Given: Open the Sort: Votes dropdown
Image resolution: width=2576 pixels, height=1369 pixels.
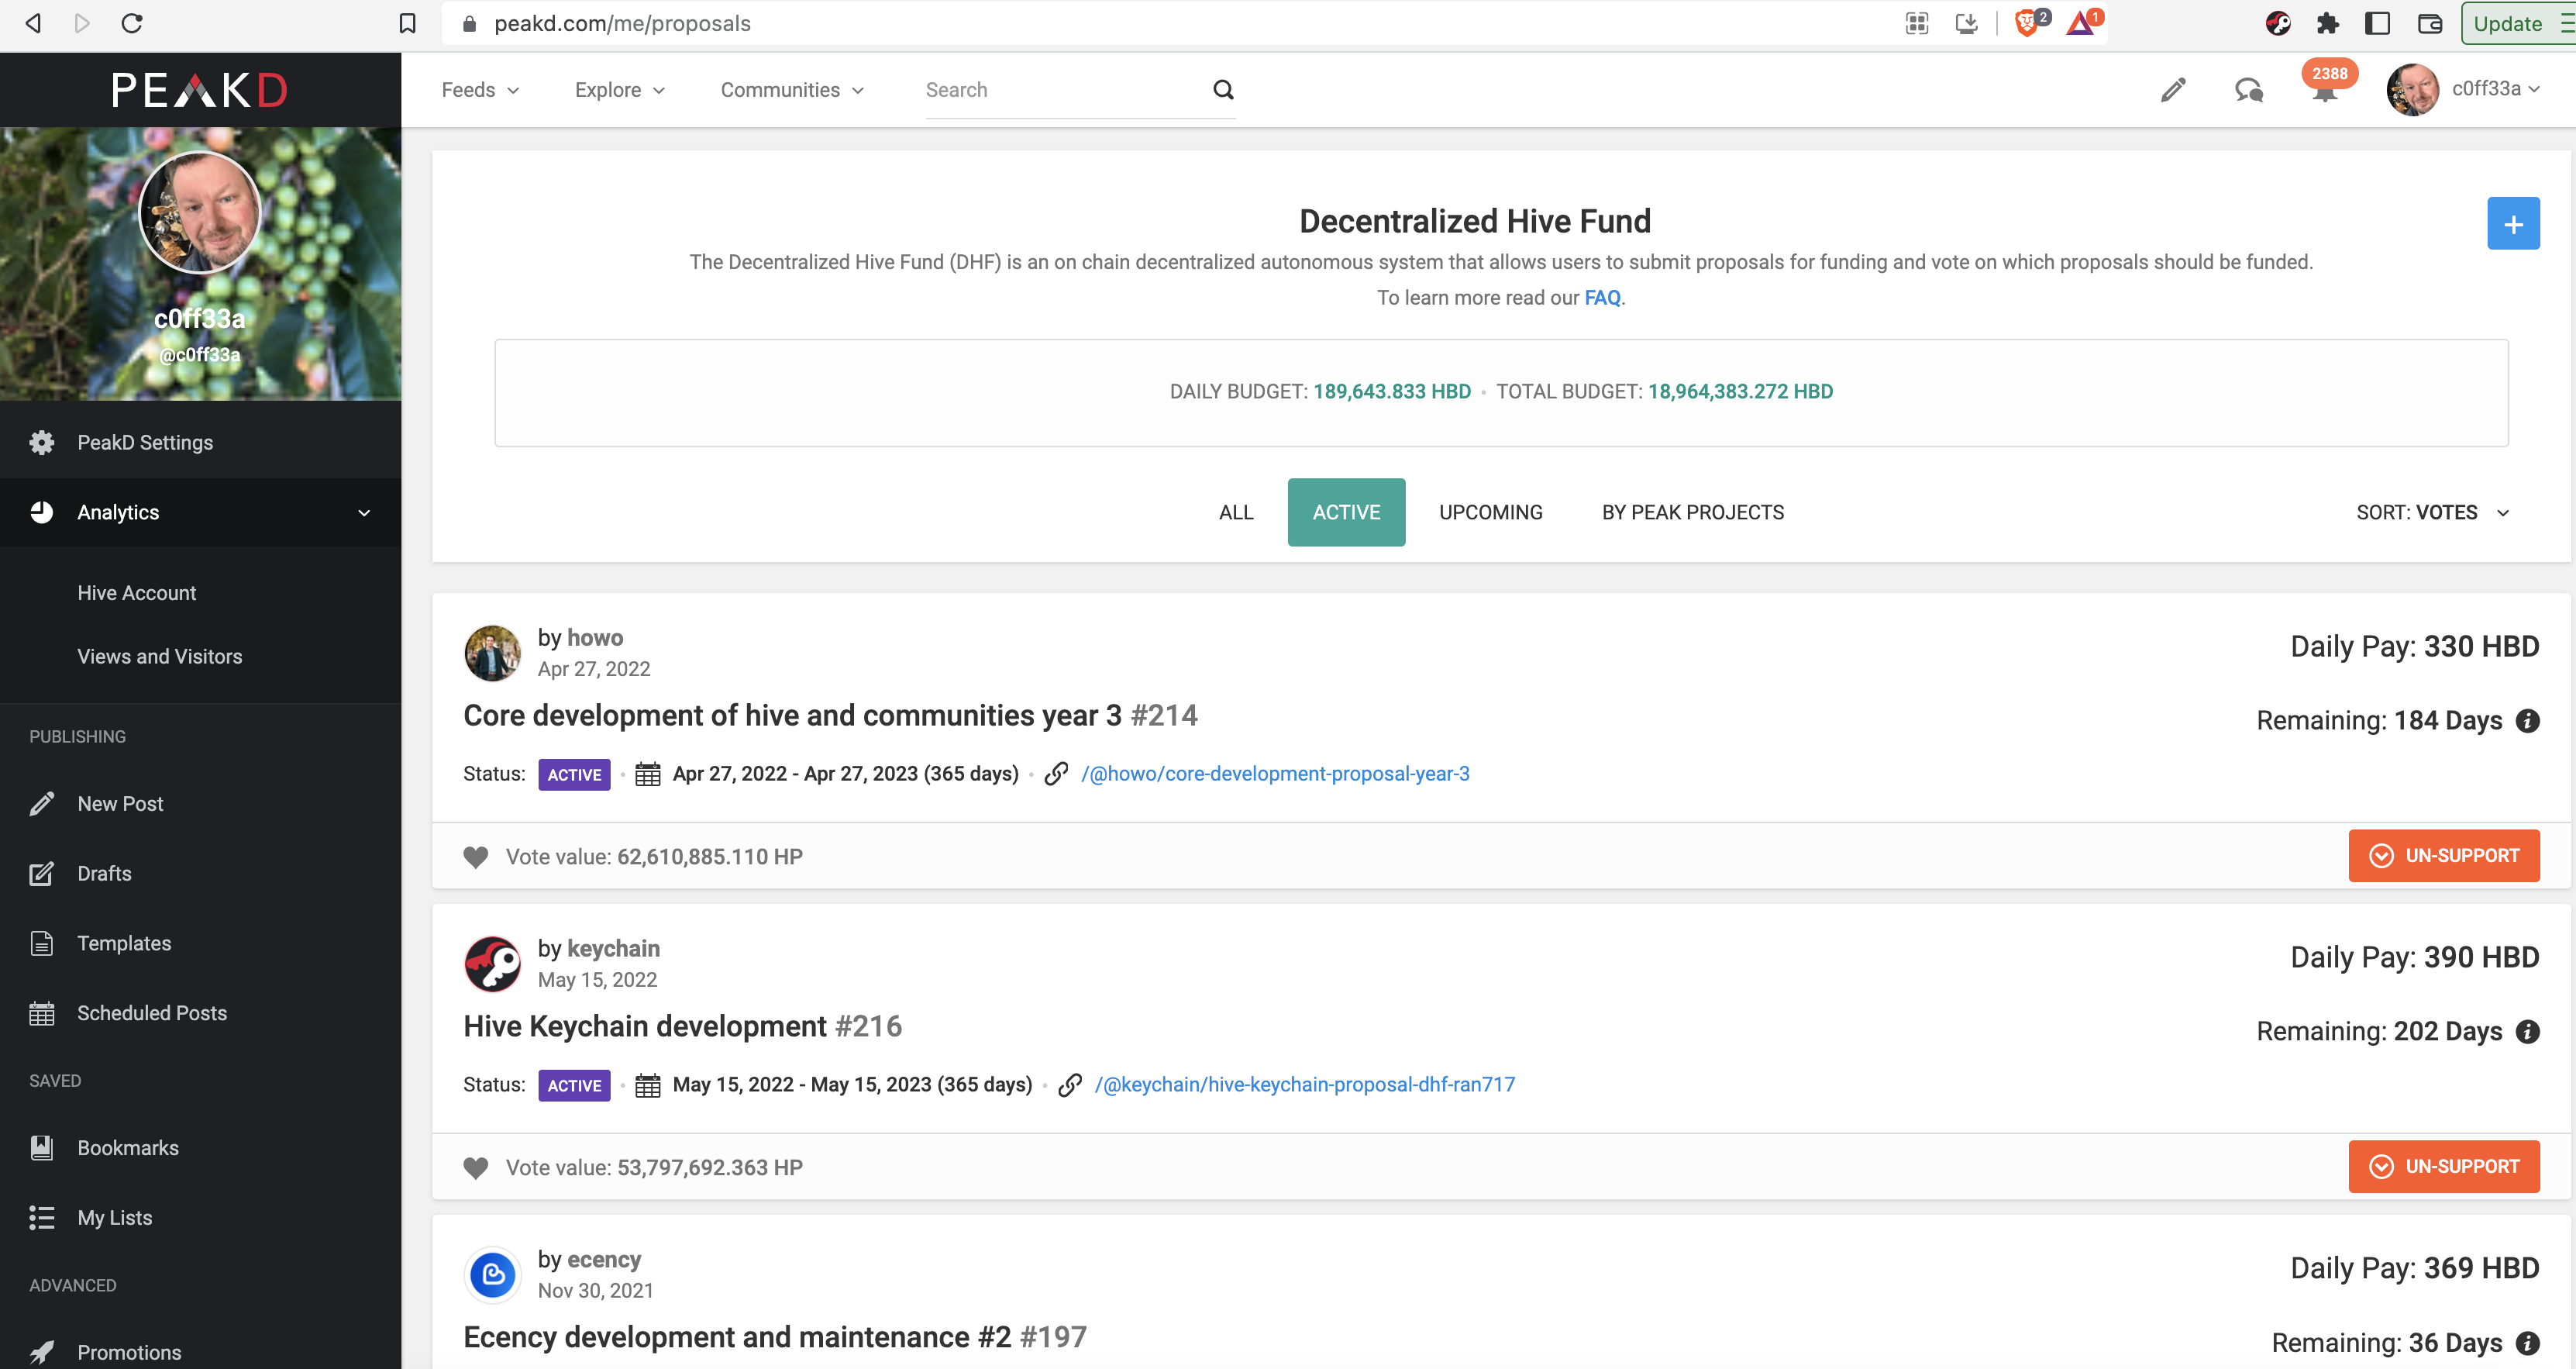Looking at the screenshot, I should (x=2433, y=513).
